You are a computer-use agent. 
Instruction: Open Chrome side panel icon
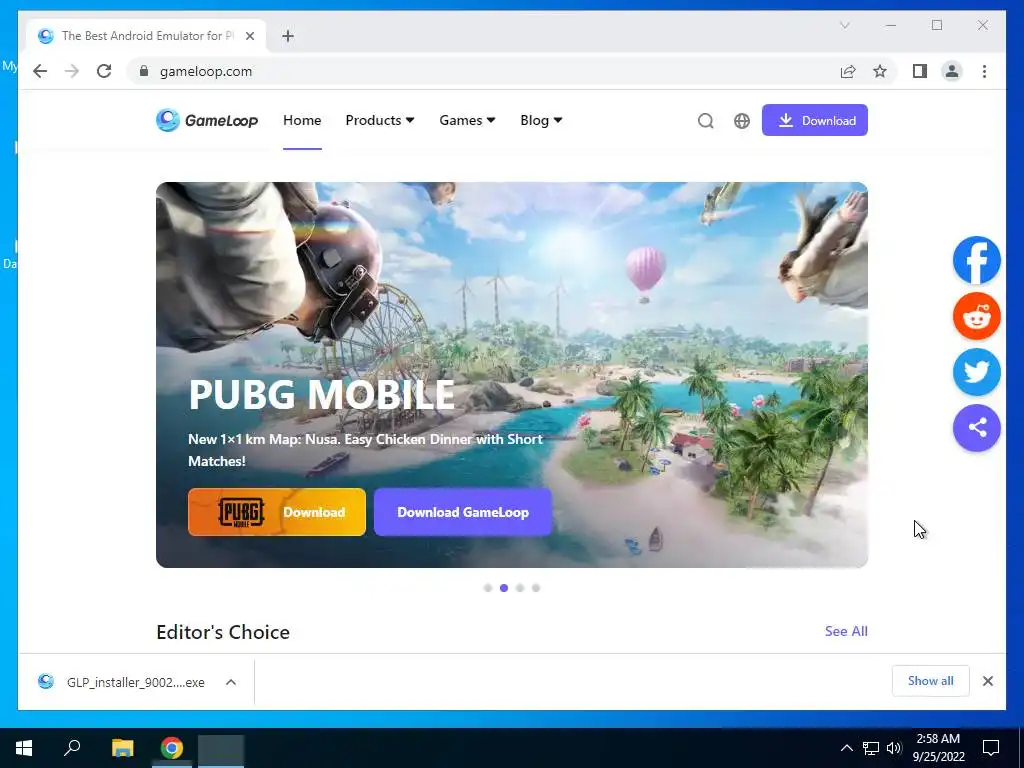coord(920,71)
